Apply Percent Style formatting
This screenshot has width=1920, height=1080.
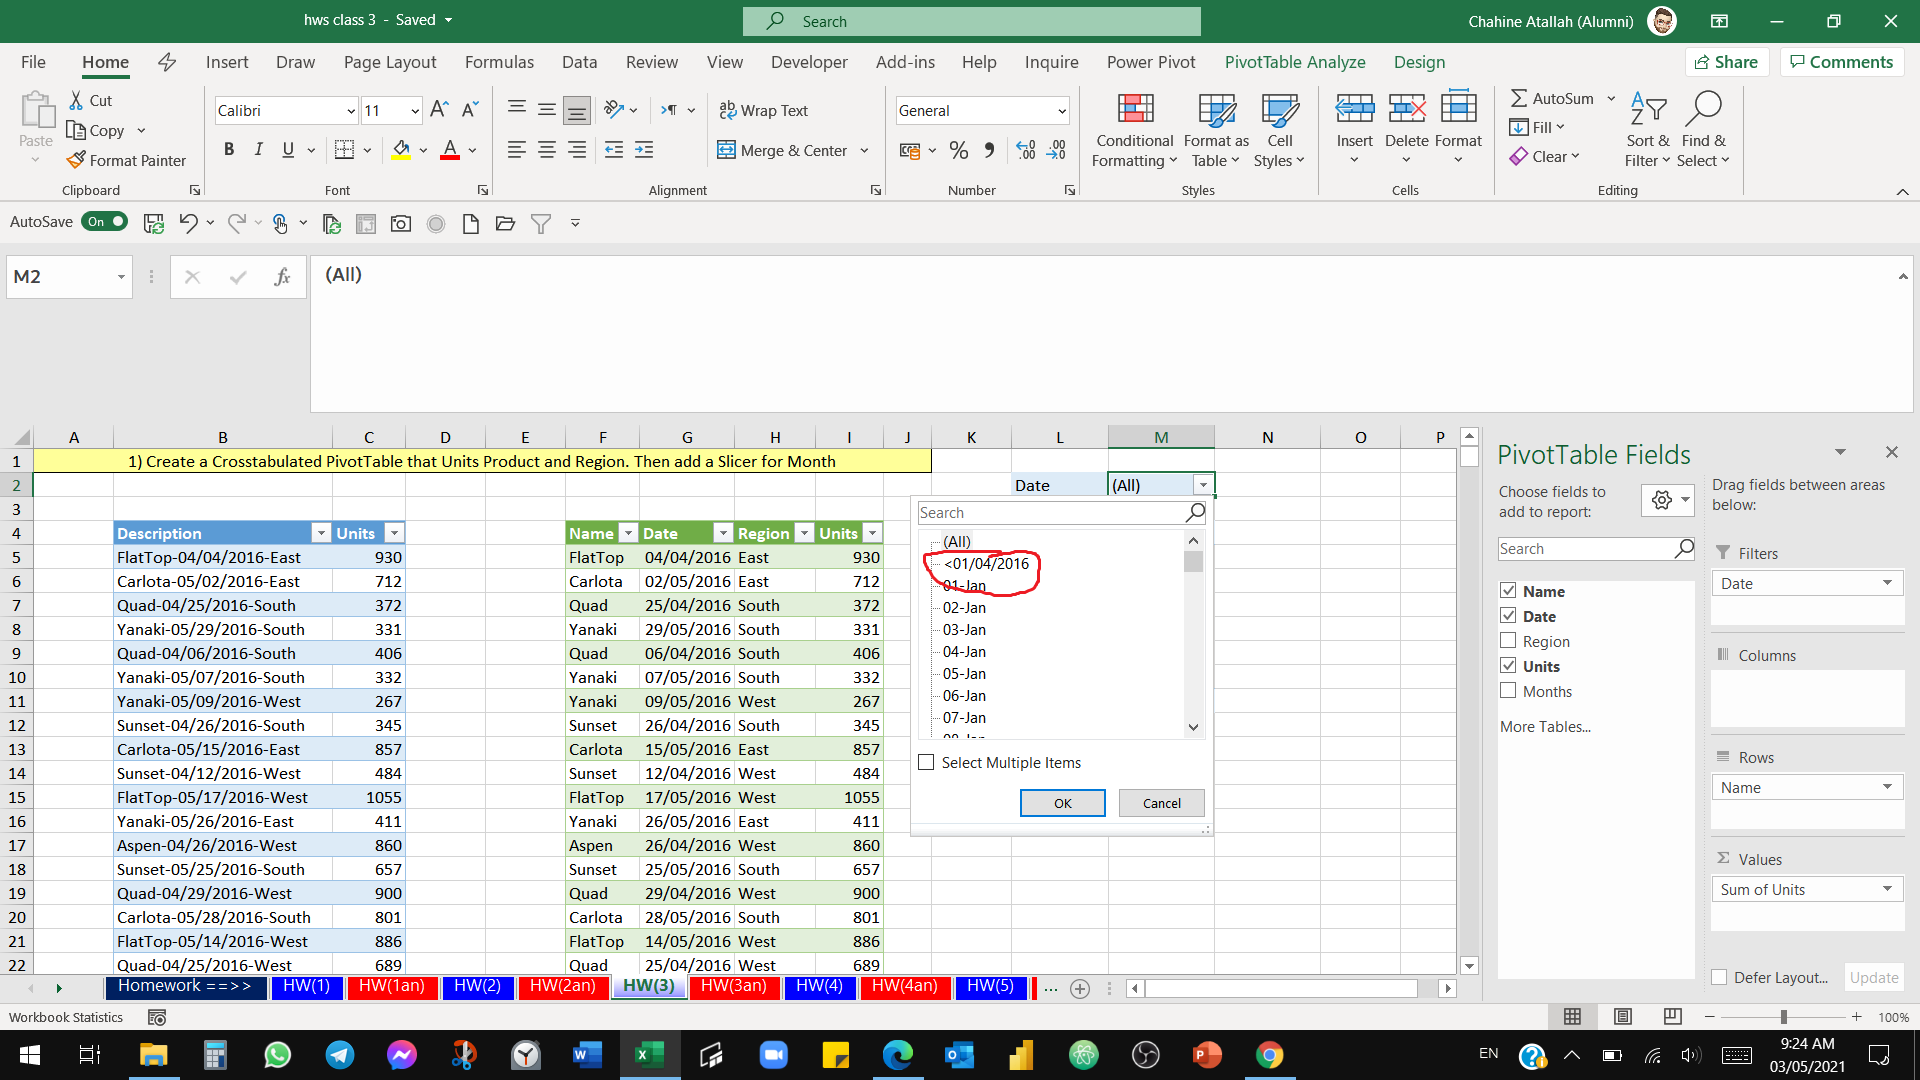pyautogui.click(x=958, y=150)
